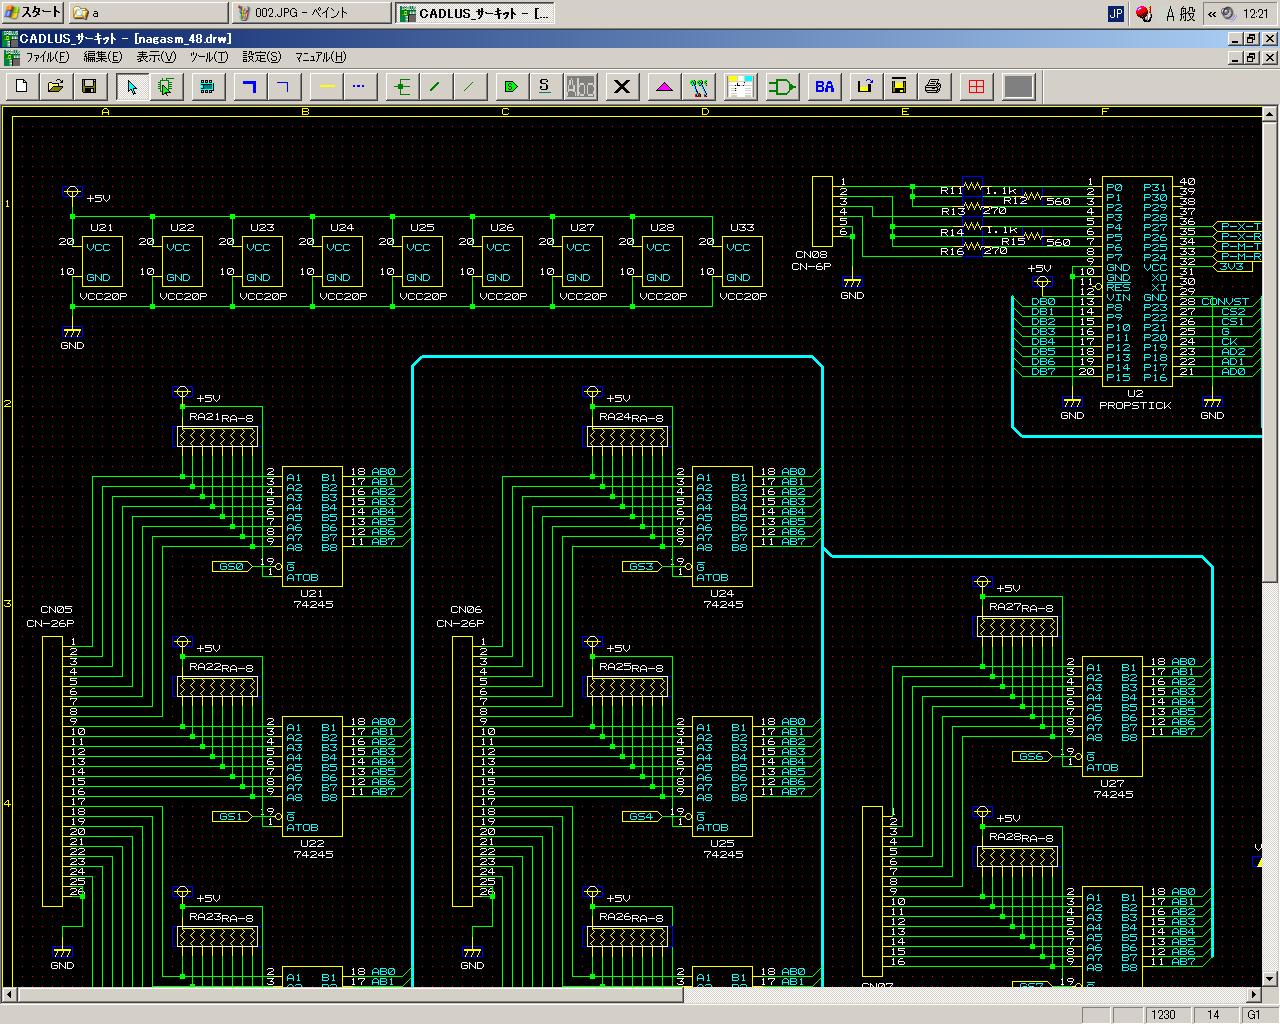1280x1024 pixels.
Task: Click the blue BA toolbar icon
Action: pyautogui.click(x=824, y=87)
